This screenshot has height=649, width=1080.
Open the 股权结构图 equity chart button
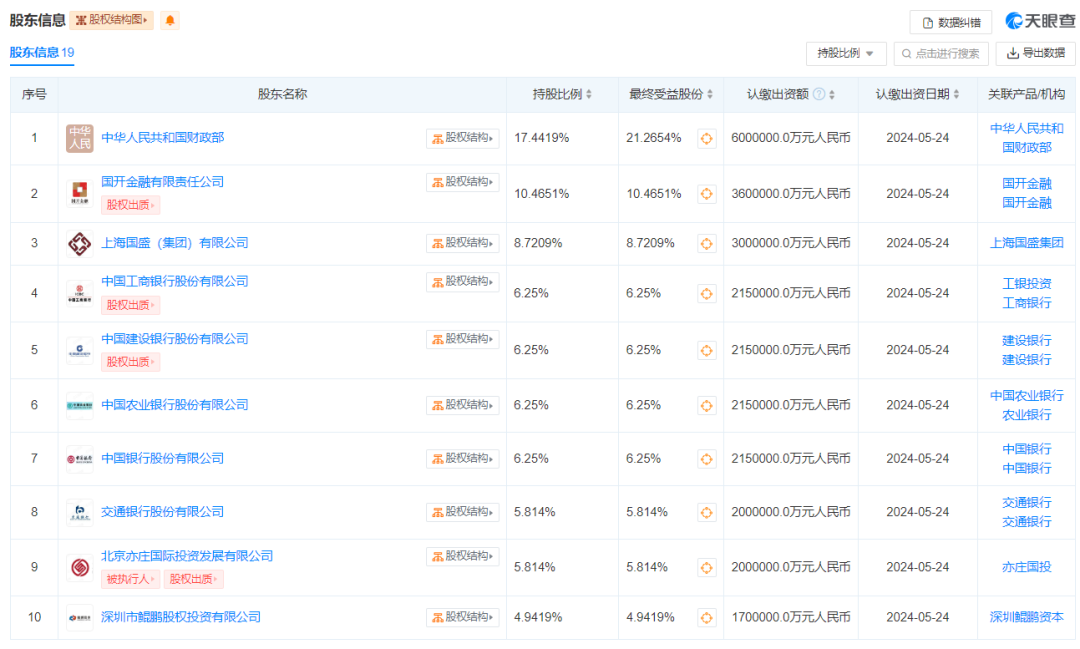click(x=112, y=20)
